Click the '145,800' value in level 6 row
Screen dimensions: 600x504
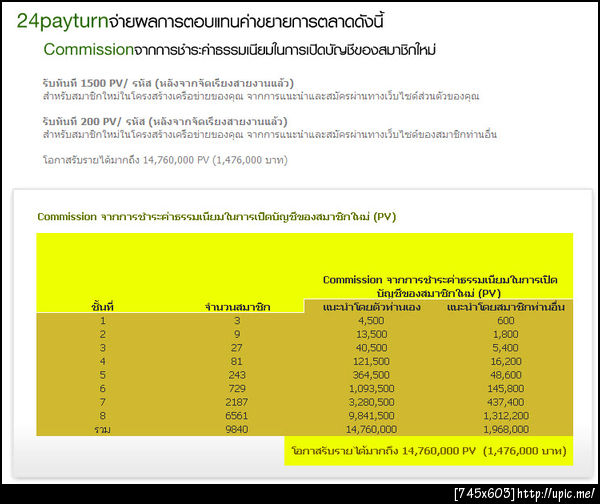506,388
